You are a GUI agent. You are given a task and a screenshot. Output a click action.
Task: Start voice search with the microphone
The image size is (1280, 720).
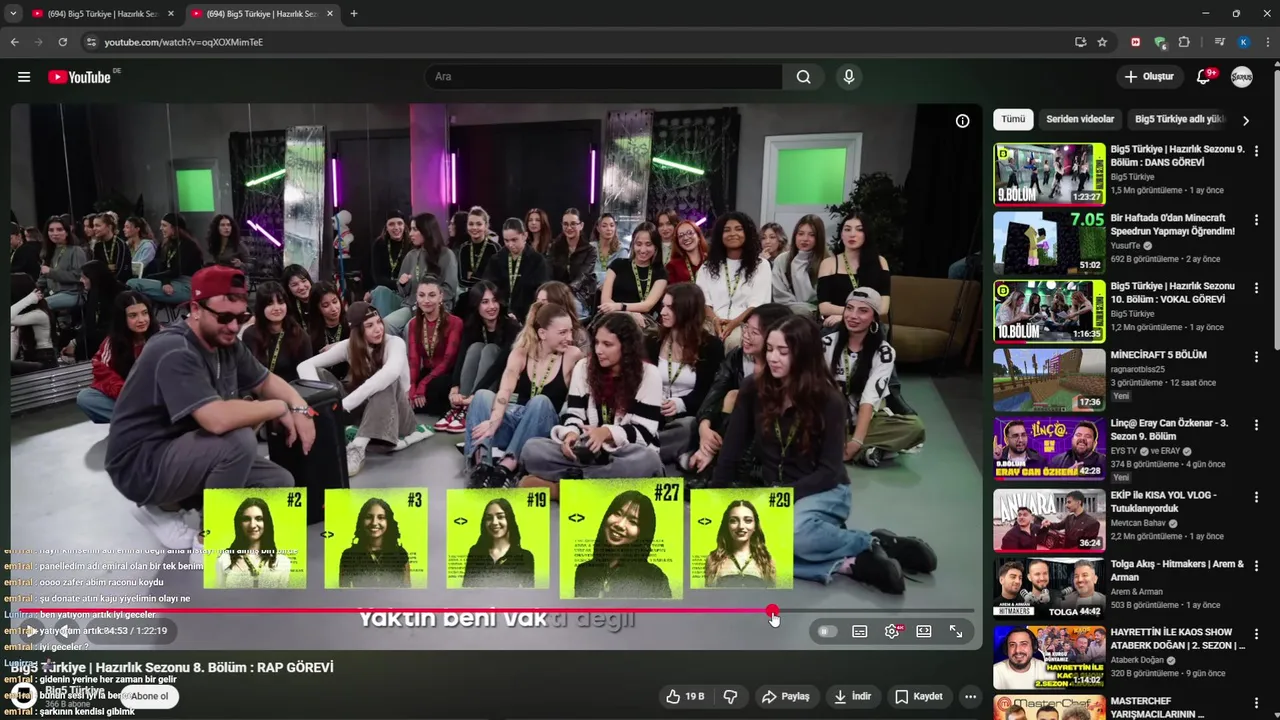(849, 77)
